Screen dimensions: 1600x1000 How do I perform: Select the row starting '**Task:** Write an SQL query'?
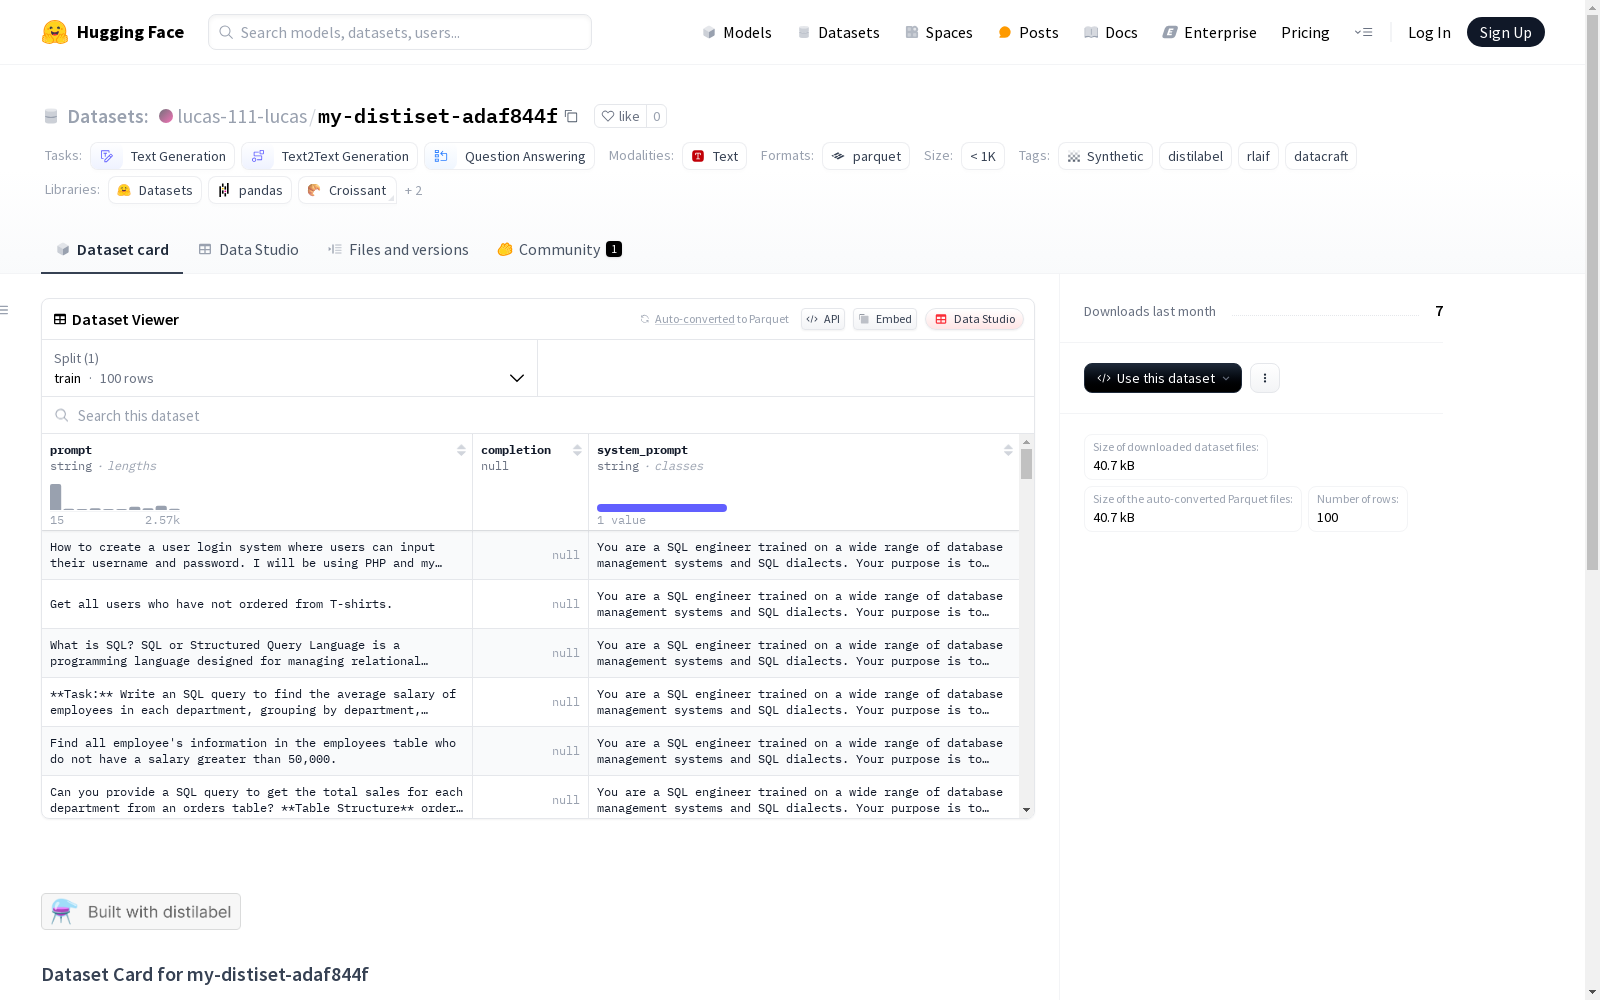[x=530, y=702]
